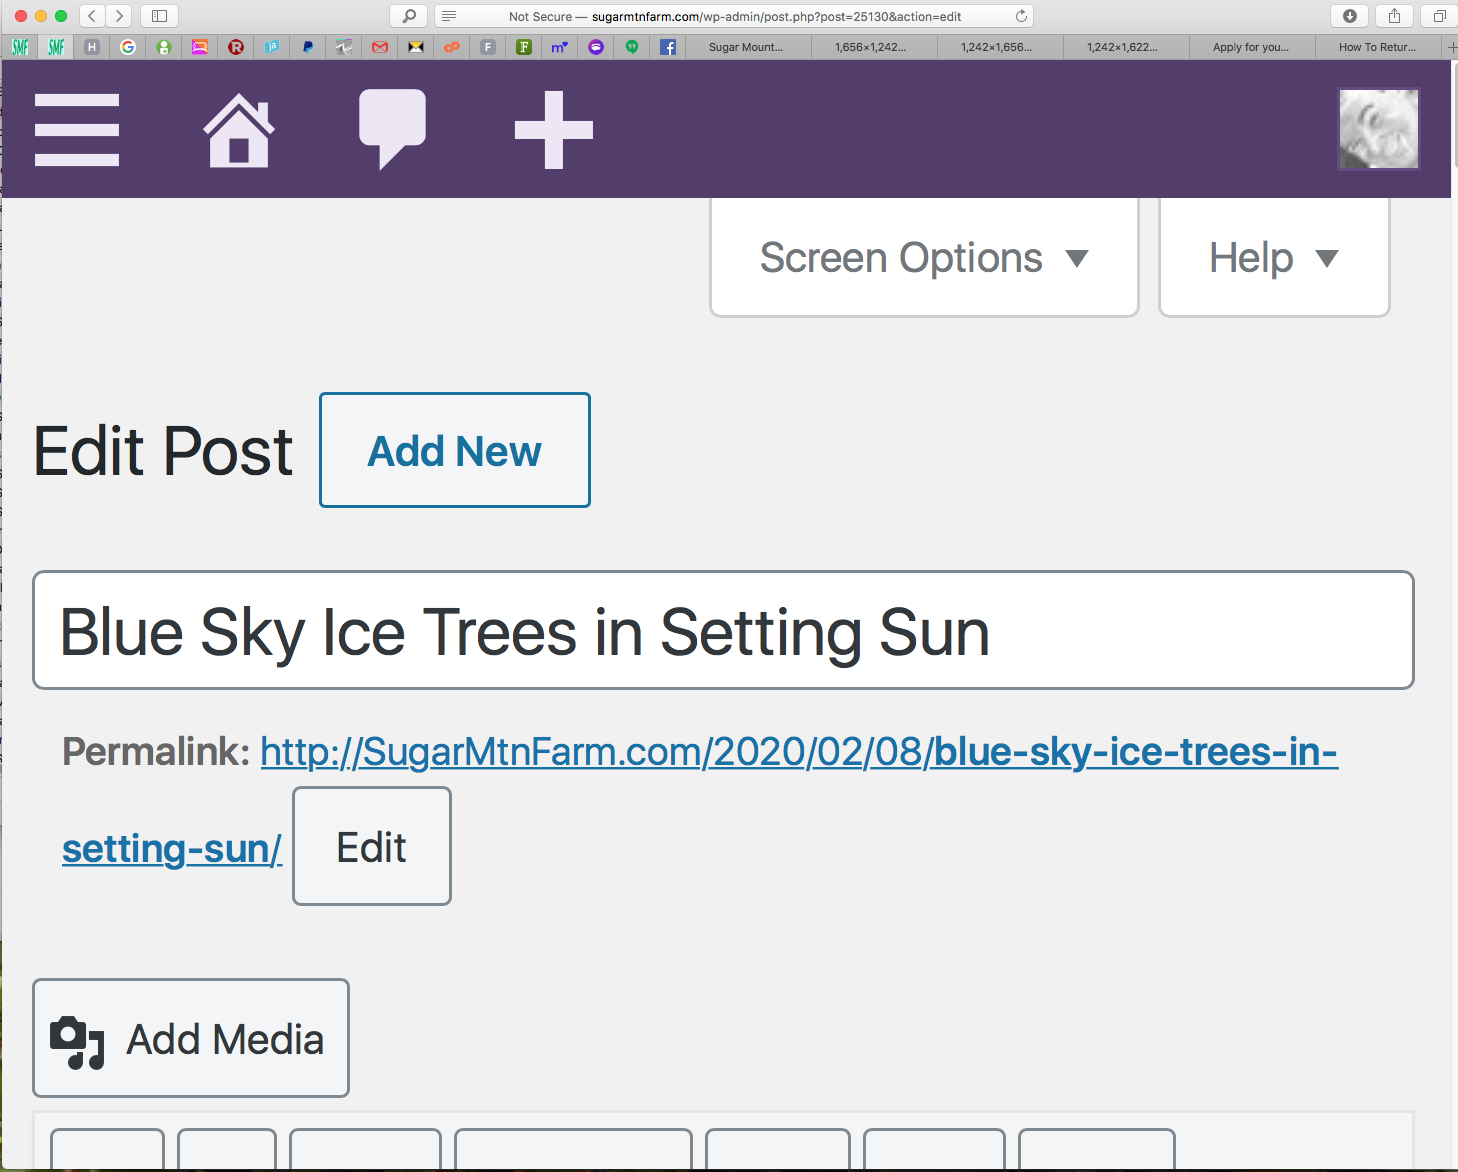Edit the permalink slug
The image size is (1458, 1172).
tap(371, 847)
